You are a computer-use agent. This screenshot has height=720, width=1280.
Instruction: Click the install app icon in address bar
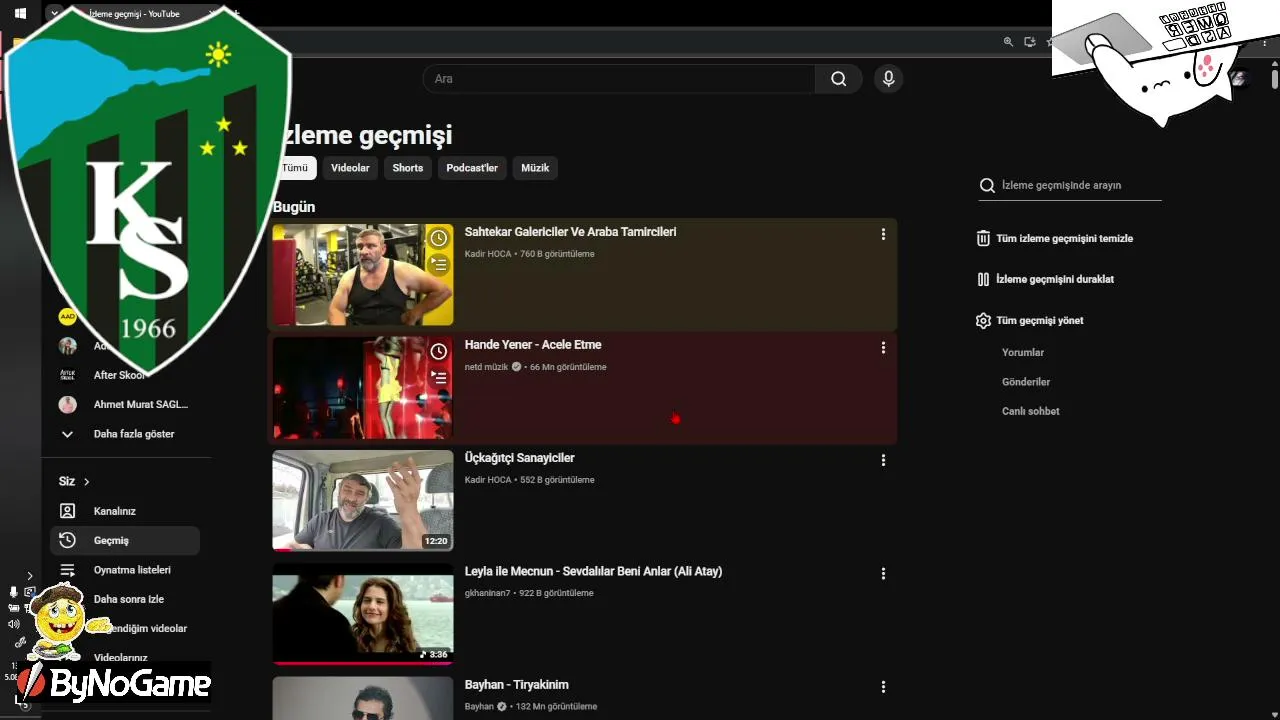(1029, 41)
